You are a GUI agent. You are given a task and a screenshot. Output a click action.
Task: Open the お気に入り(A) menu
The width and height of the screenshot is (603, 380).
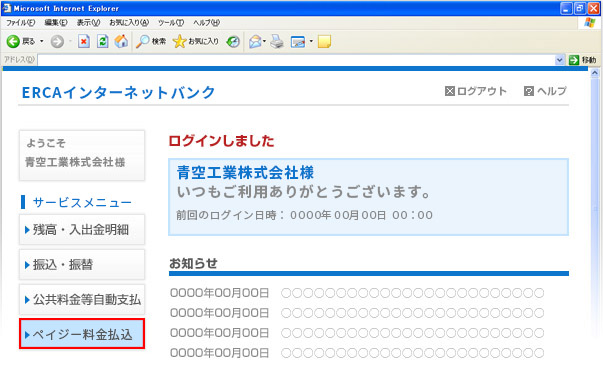[x=129, y=23]
